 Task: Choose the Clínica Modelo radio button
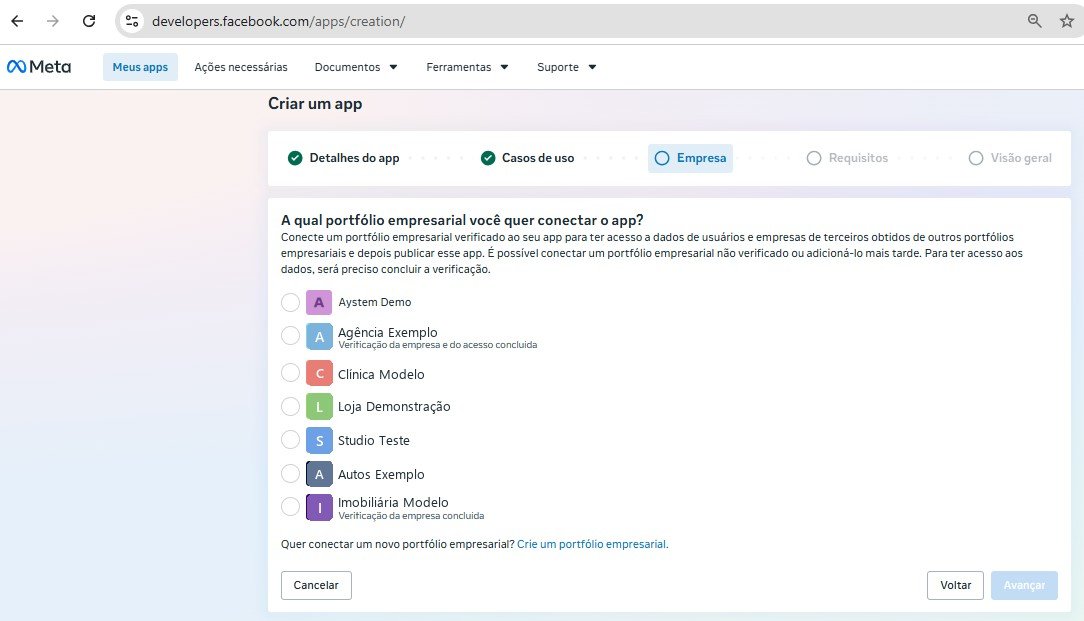coord(290,373)
